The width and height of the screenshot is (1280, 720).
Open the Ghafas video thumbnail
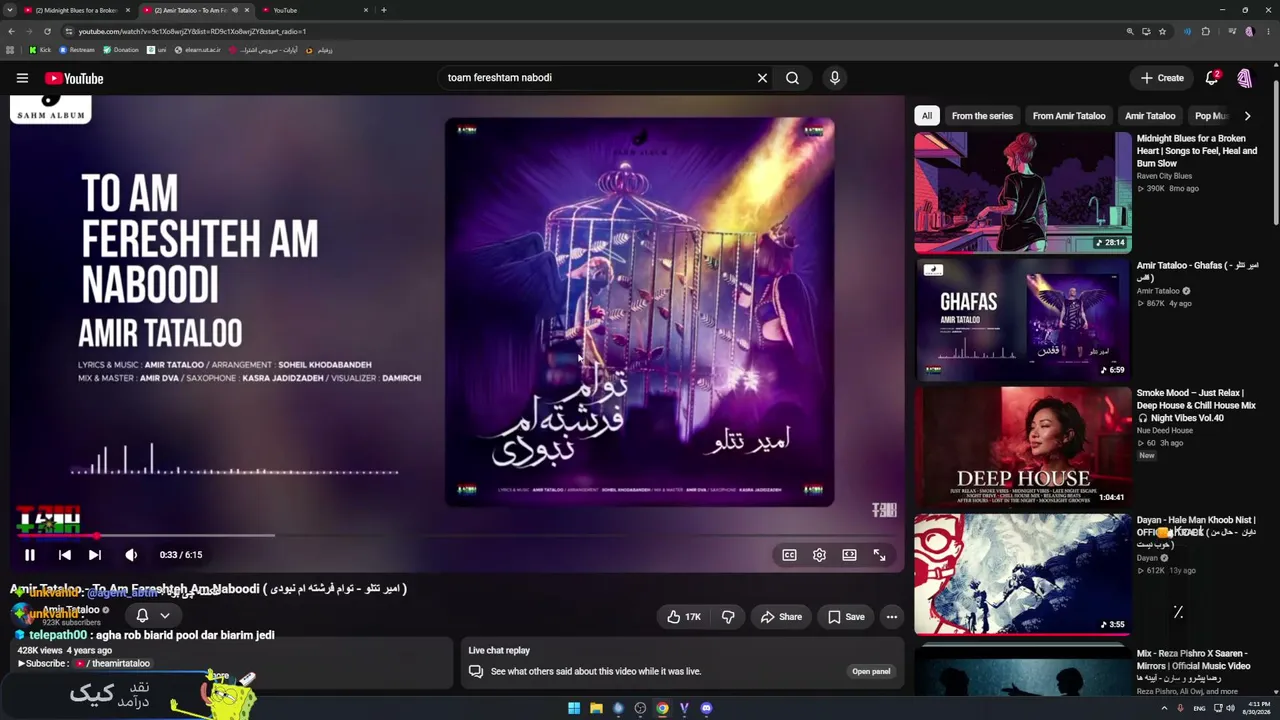click(x=1023, y=320)
